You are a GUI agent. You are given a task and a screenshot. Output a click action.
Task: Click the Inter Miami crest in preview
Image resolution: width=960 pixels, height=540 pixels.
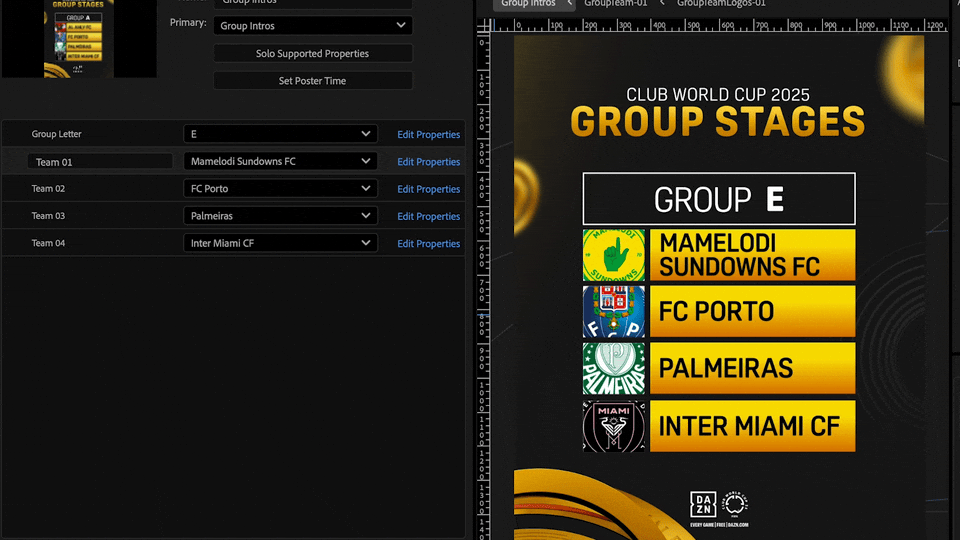pyautogui.click(x=614, y=426)
